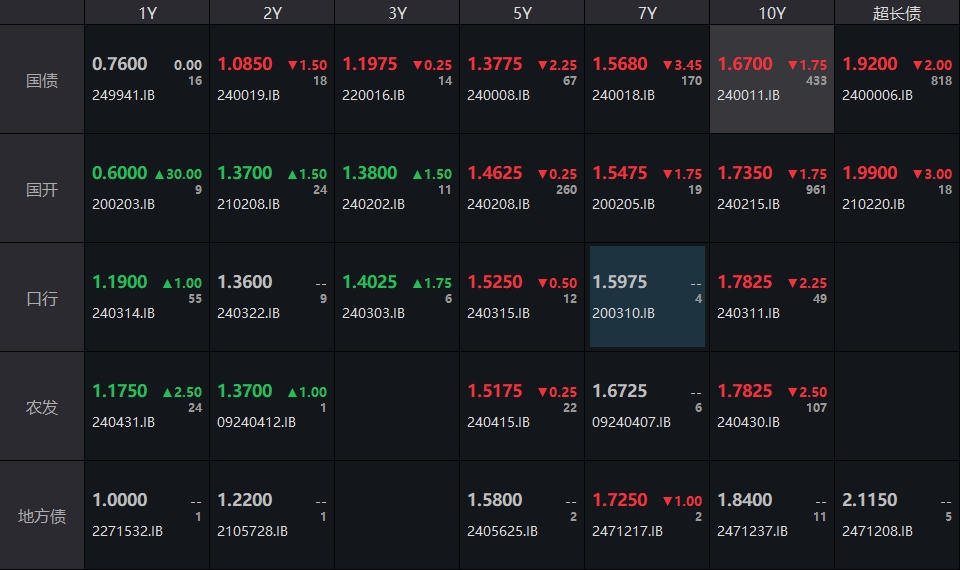Click the 1.5175 yield in the 农发 row
Image resolution: width=960 pixels, height=570 pixels.
click(495, 391)
